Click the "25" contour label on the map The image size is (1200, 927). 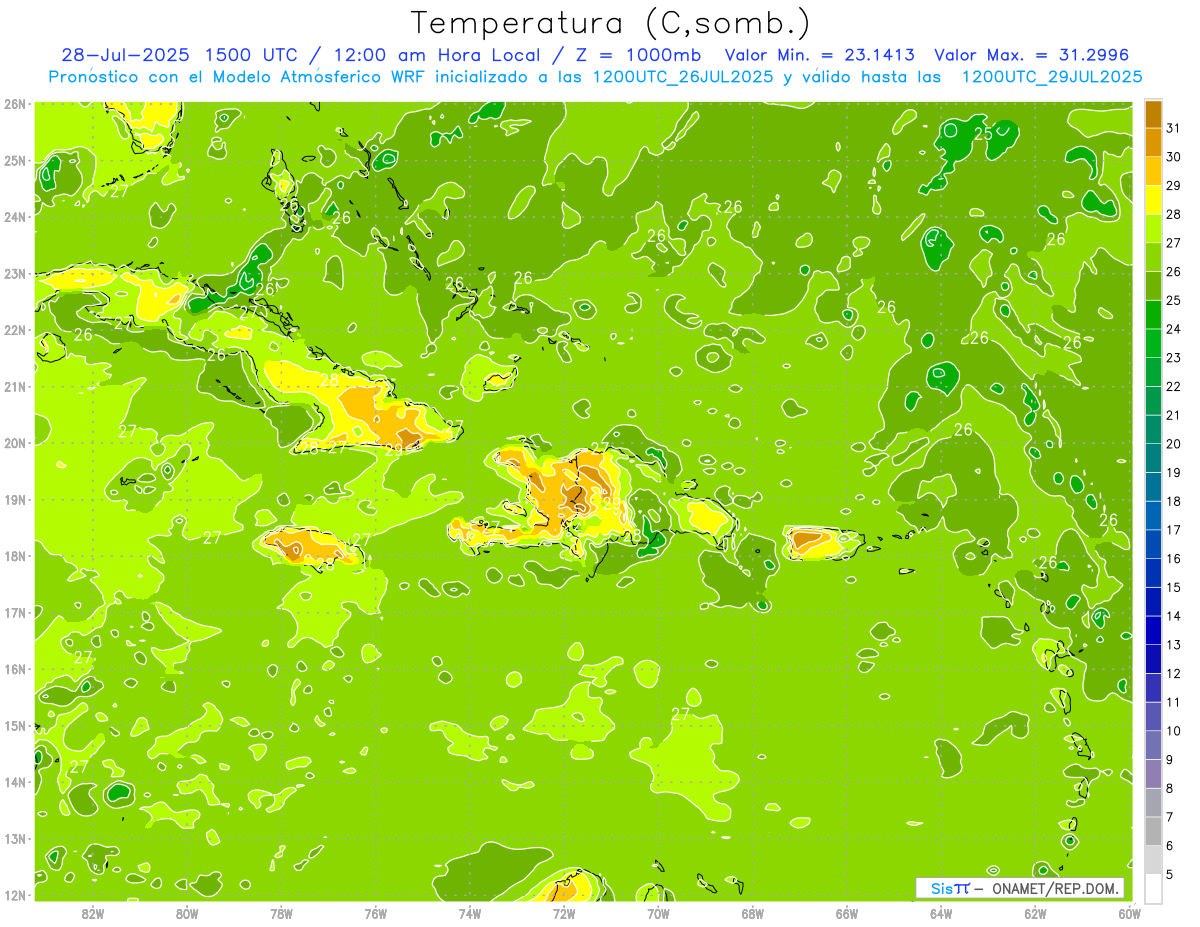pos(983,133)
